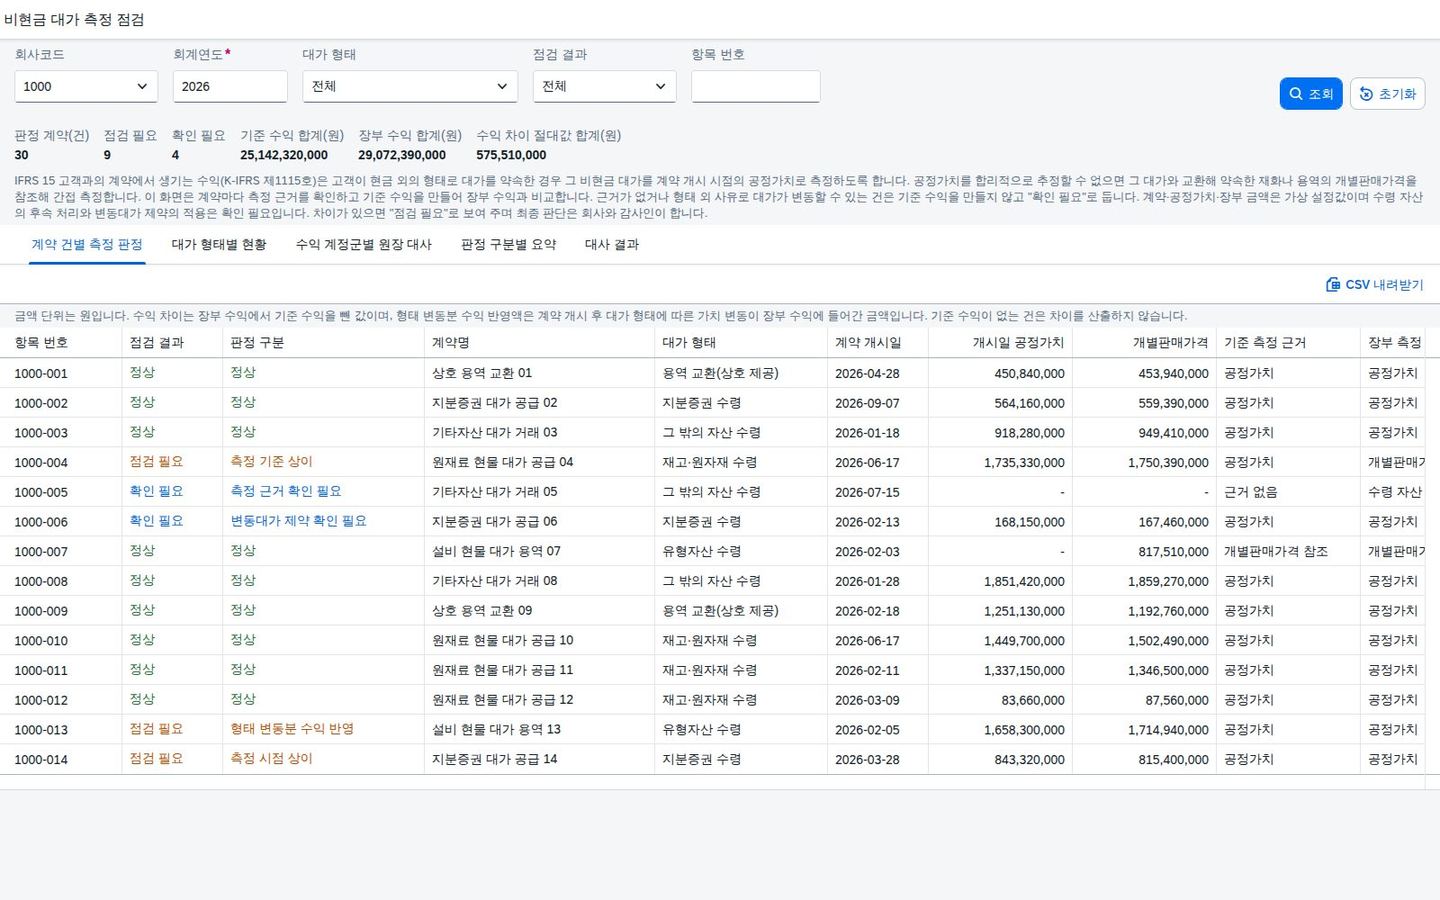Select the 대사 결과 tab

[x=612, y=245]
